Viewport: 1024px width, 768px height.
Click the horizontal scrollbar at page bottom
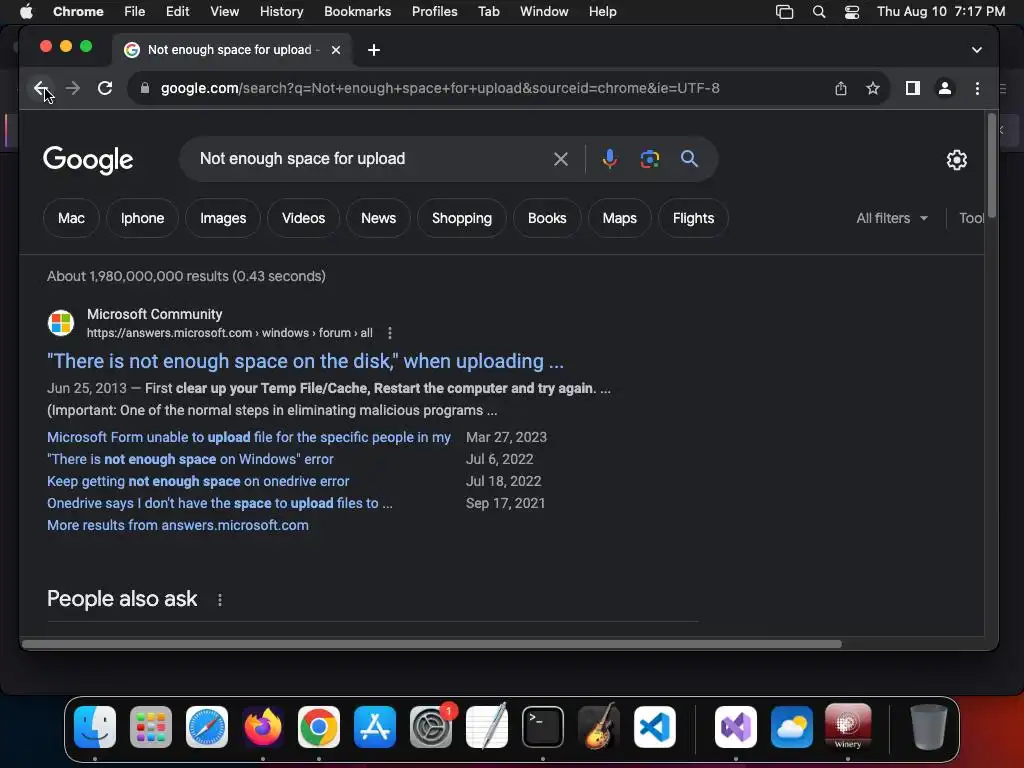click(x=431, y=644)
